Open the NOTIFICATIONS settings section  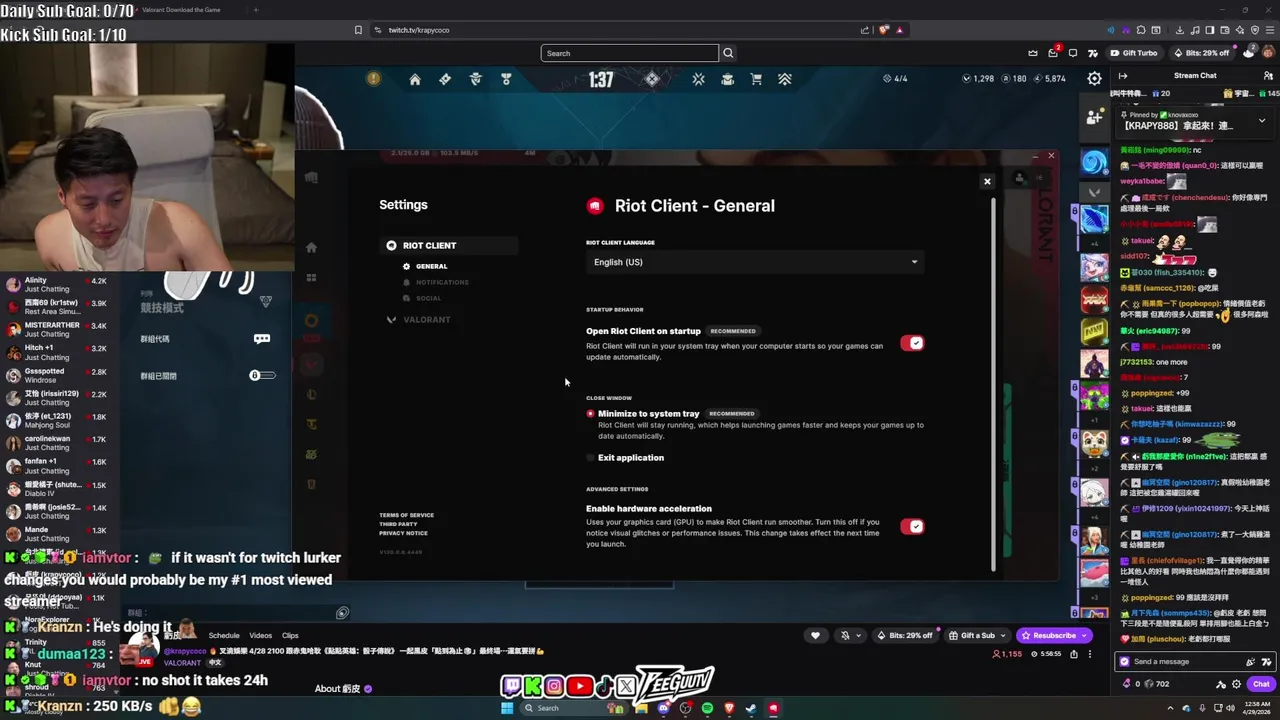pos(442,282)
